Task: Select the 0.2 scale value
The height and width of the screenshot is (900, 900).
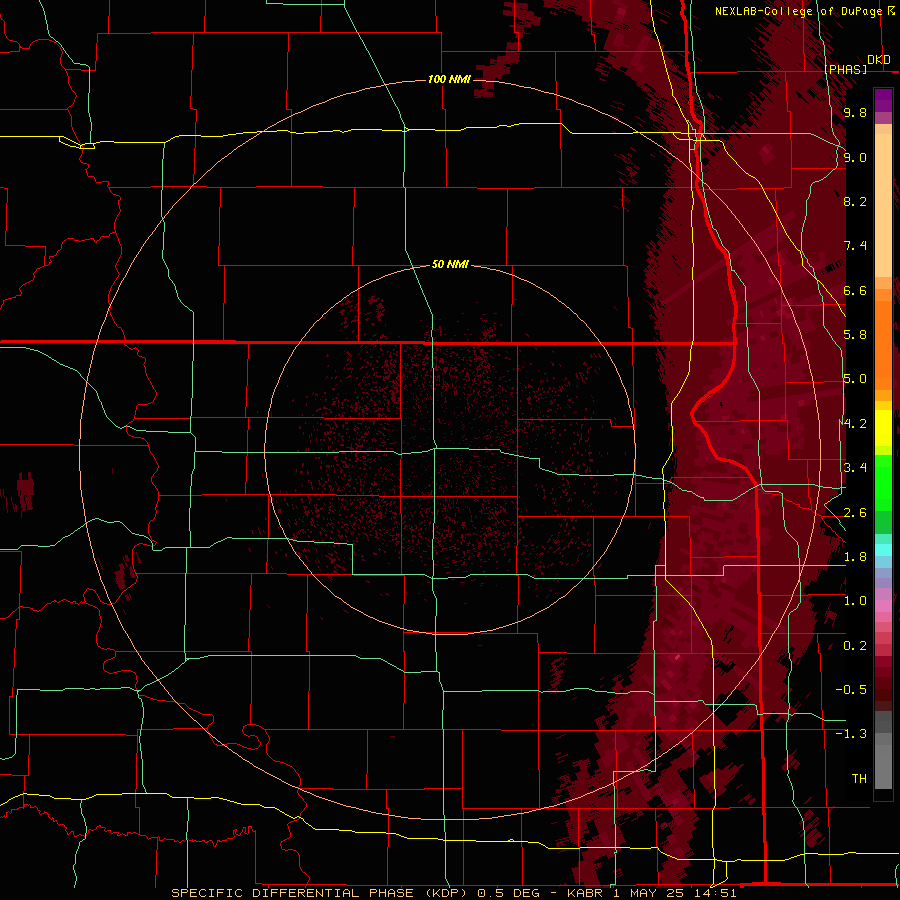Action: [x=855, y=646]
